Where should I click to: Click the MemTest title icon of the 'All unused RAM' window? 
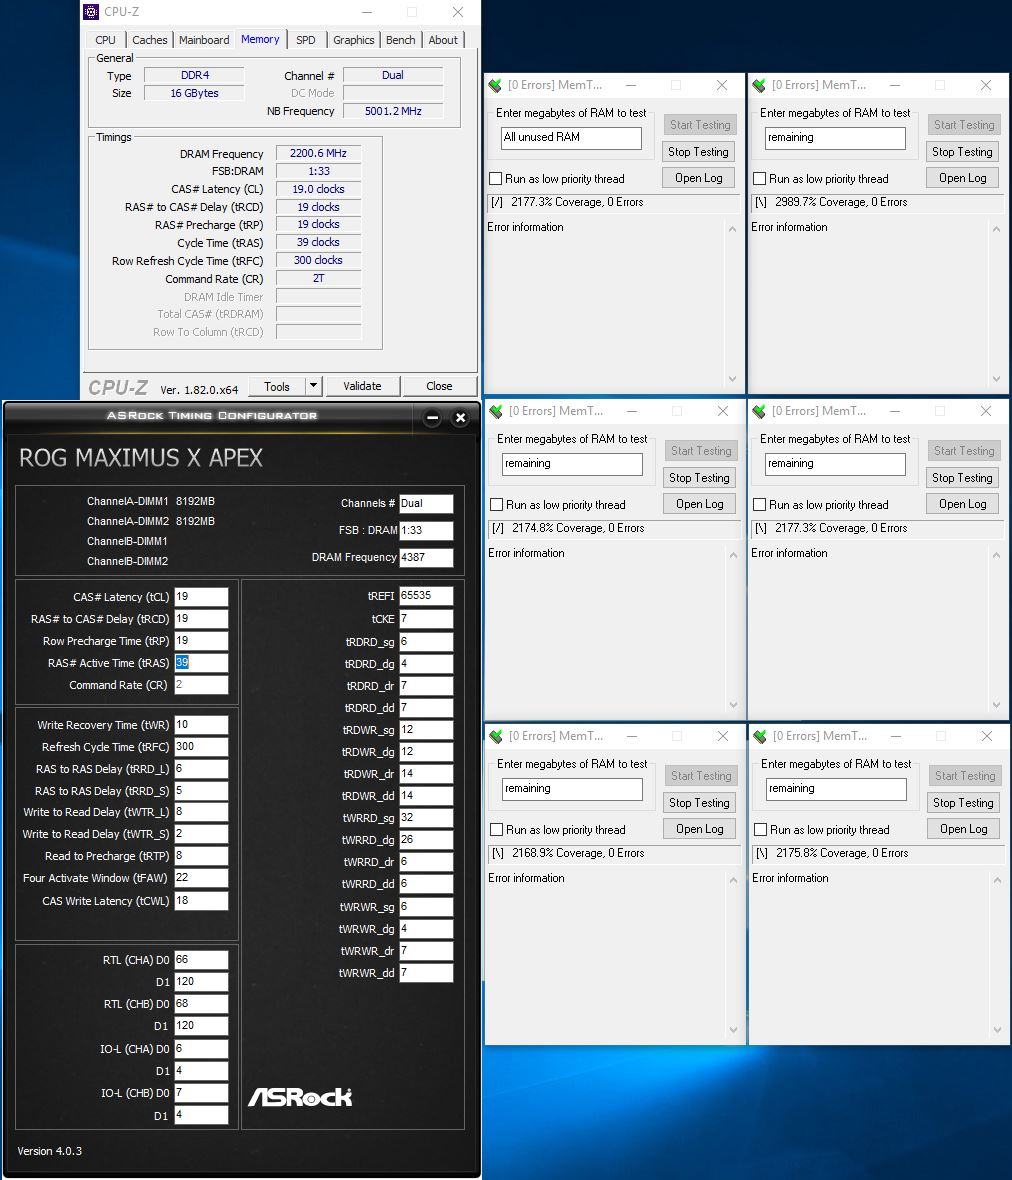coord(495,86)
